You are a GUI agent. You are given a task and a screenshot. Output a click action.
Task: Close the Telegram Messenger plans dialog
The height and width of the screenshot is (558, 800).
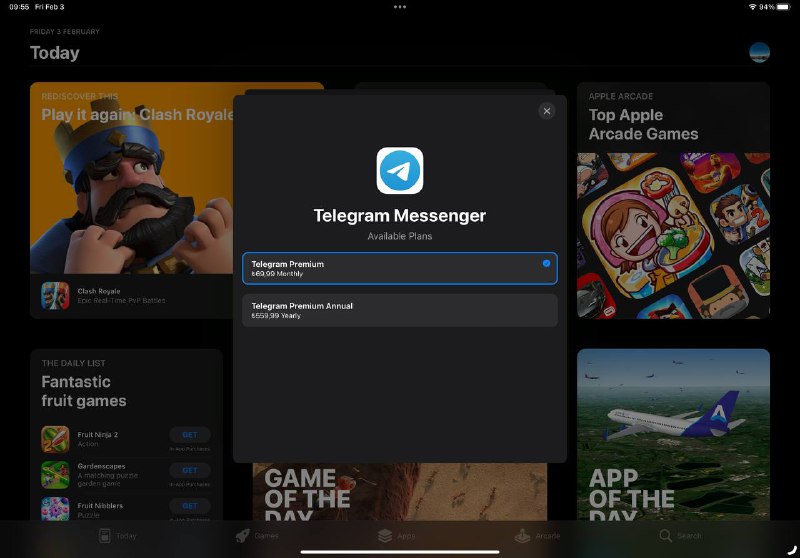pyautogui.click(x=546, y=111)
